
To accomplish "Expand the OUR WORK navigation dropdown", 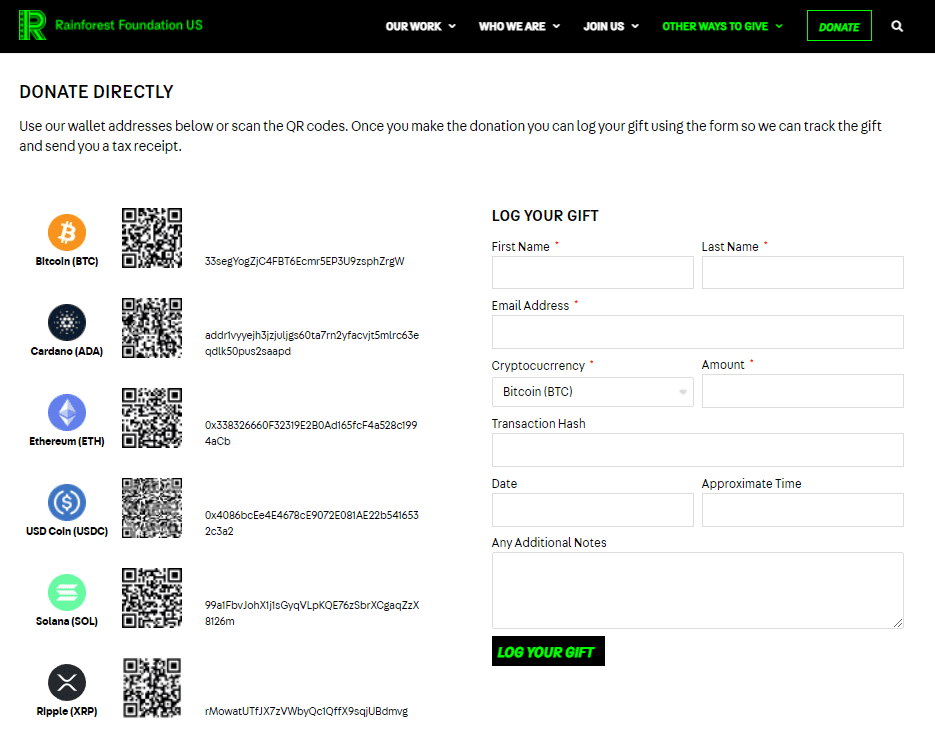I will click(x=420, y=26).
